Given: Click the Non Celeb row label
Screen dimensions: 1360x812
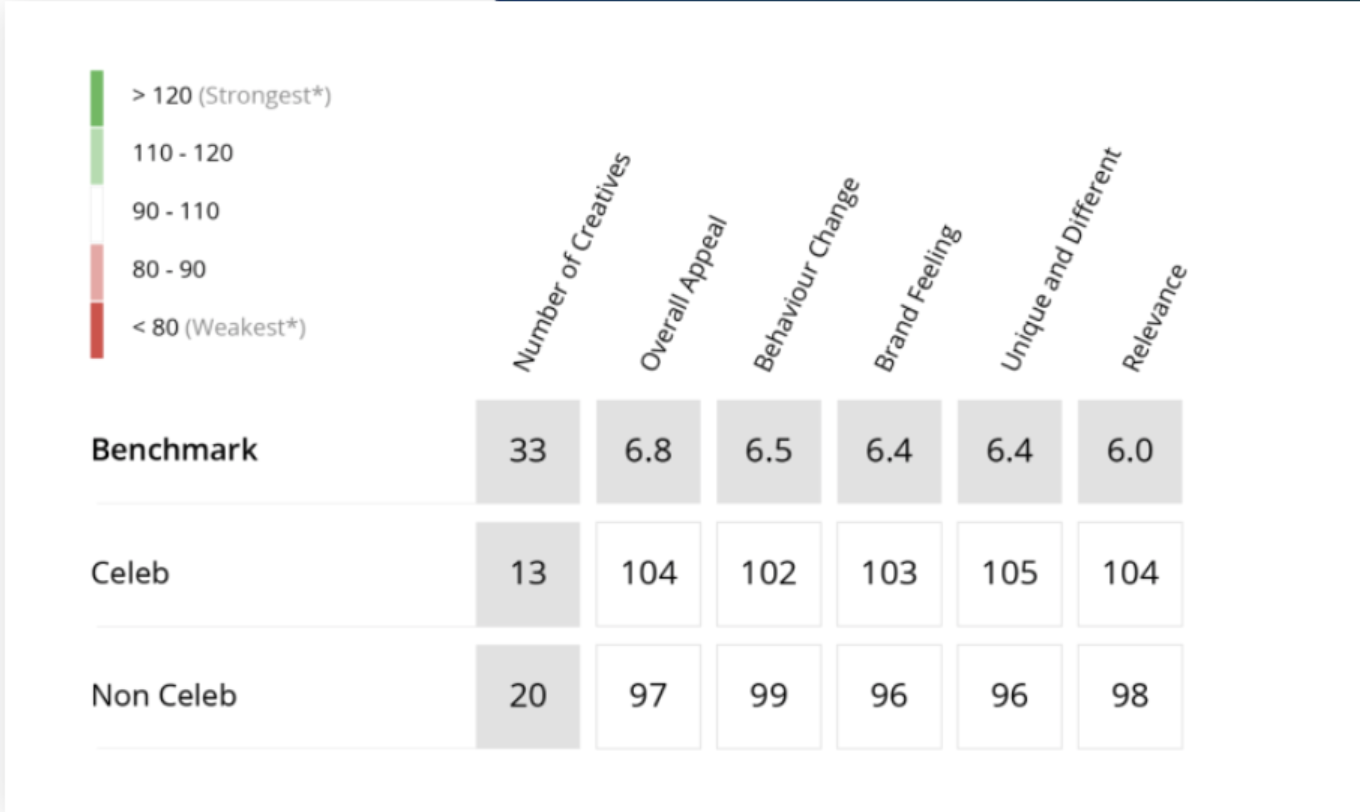Looking at the screenshot, I should pyautogui.click(x=164, y=695).
